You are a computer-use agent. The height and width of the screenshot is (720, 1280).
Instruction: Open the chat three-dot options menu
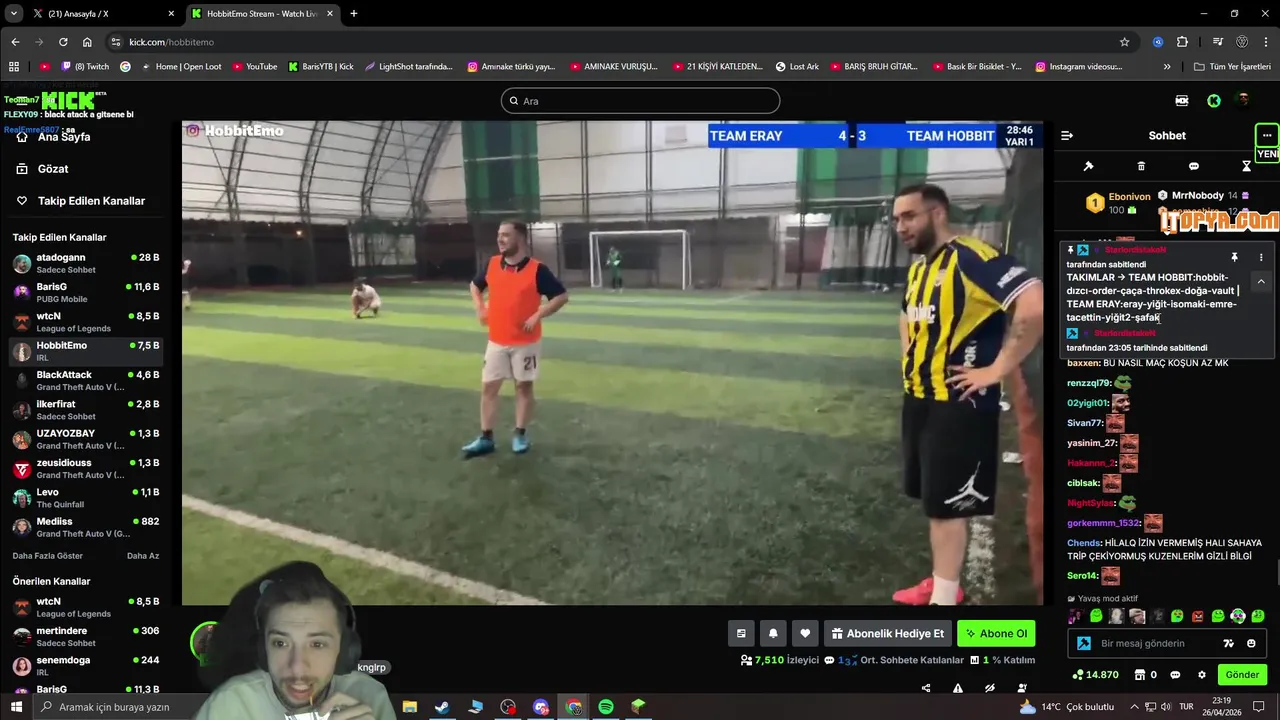[1267, 135]
